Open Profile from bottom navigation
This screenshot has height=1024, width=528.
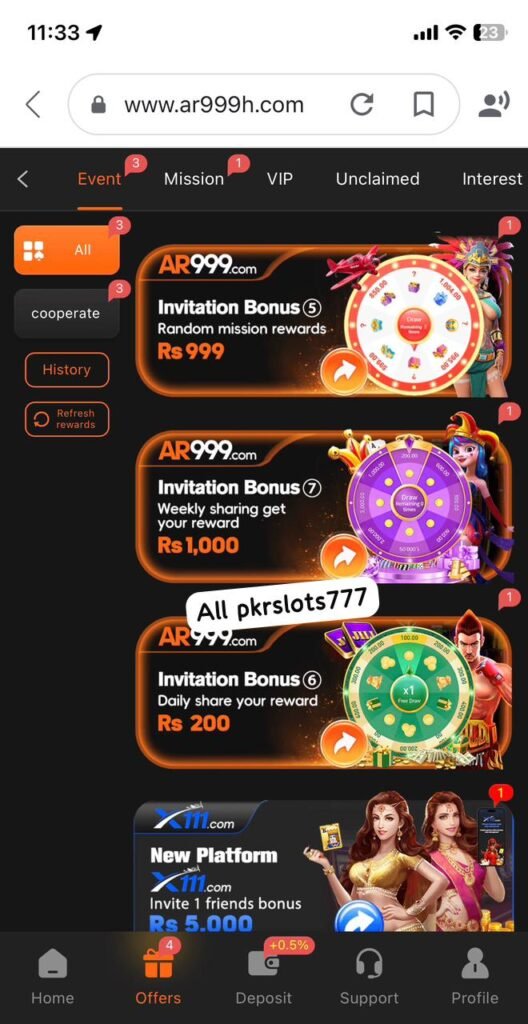click(475, 978)
